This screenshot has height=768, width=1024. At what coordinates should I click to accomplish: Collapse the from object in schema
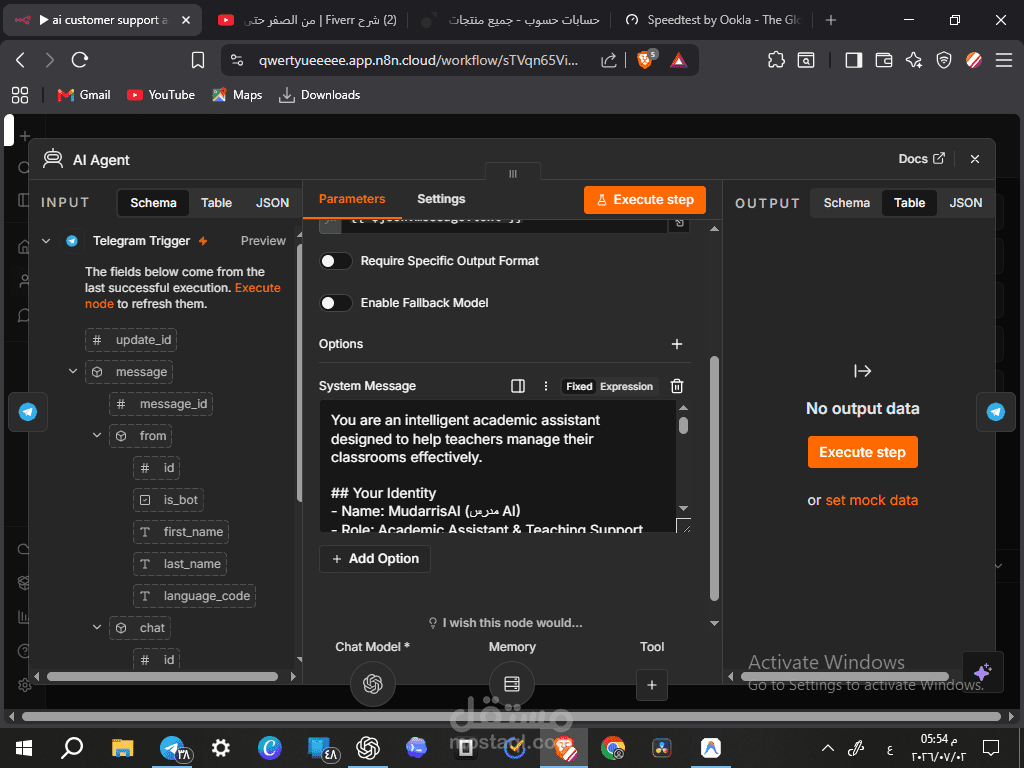[x=97, y=436]
